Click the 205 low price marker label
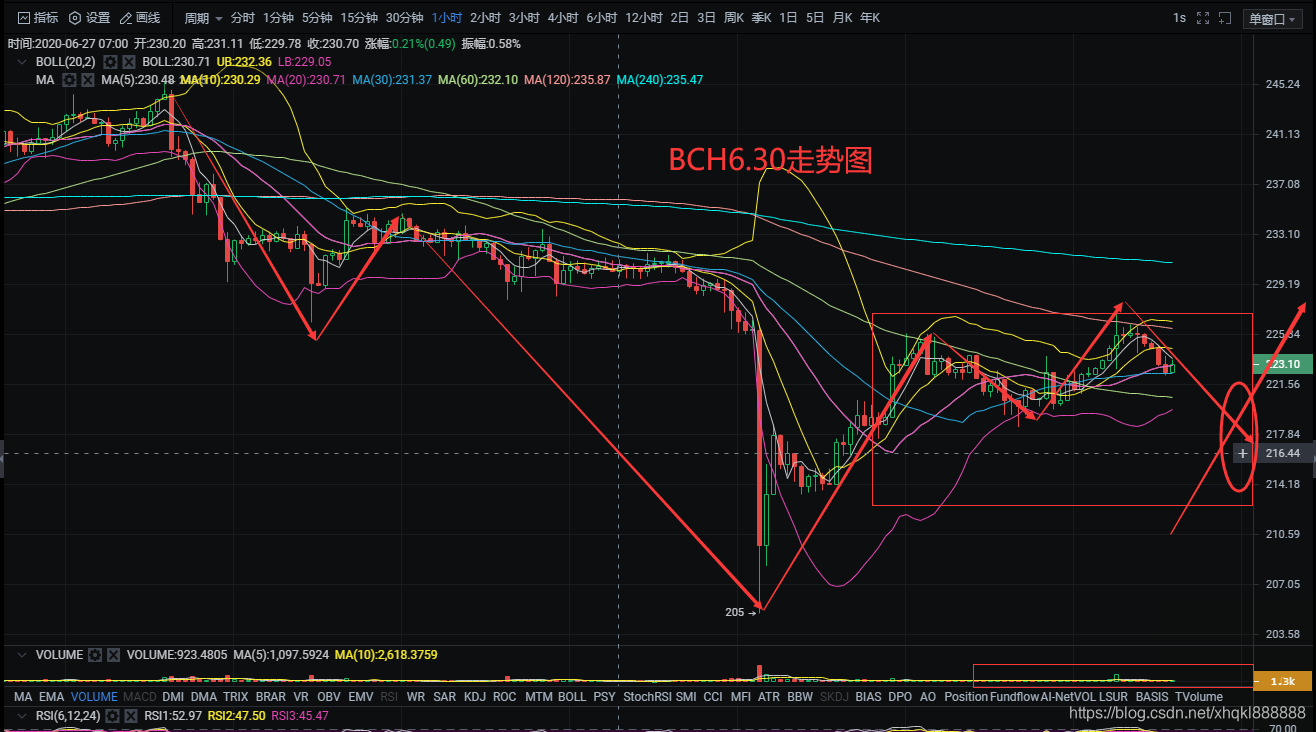1316x732 pixels. [x=740, y=612]
